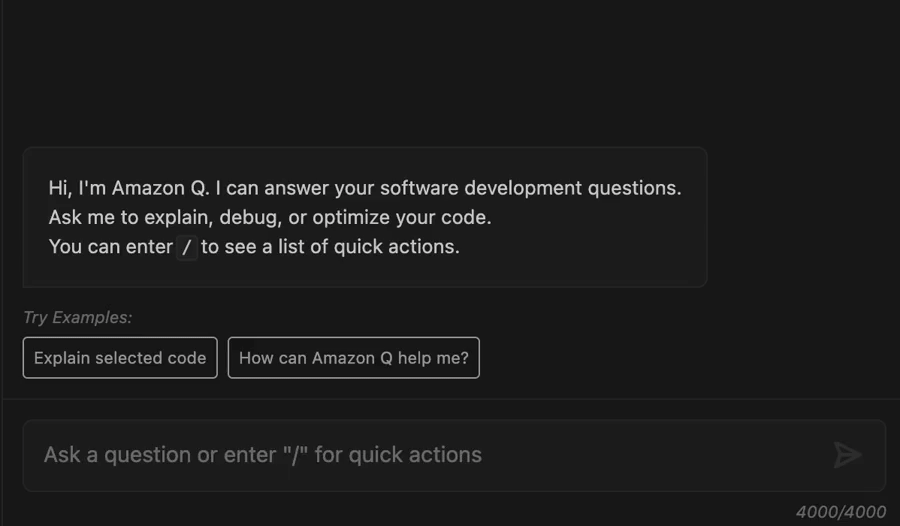Click the Explain selected code example

[x=120, y=358]
